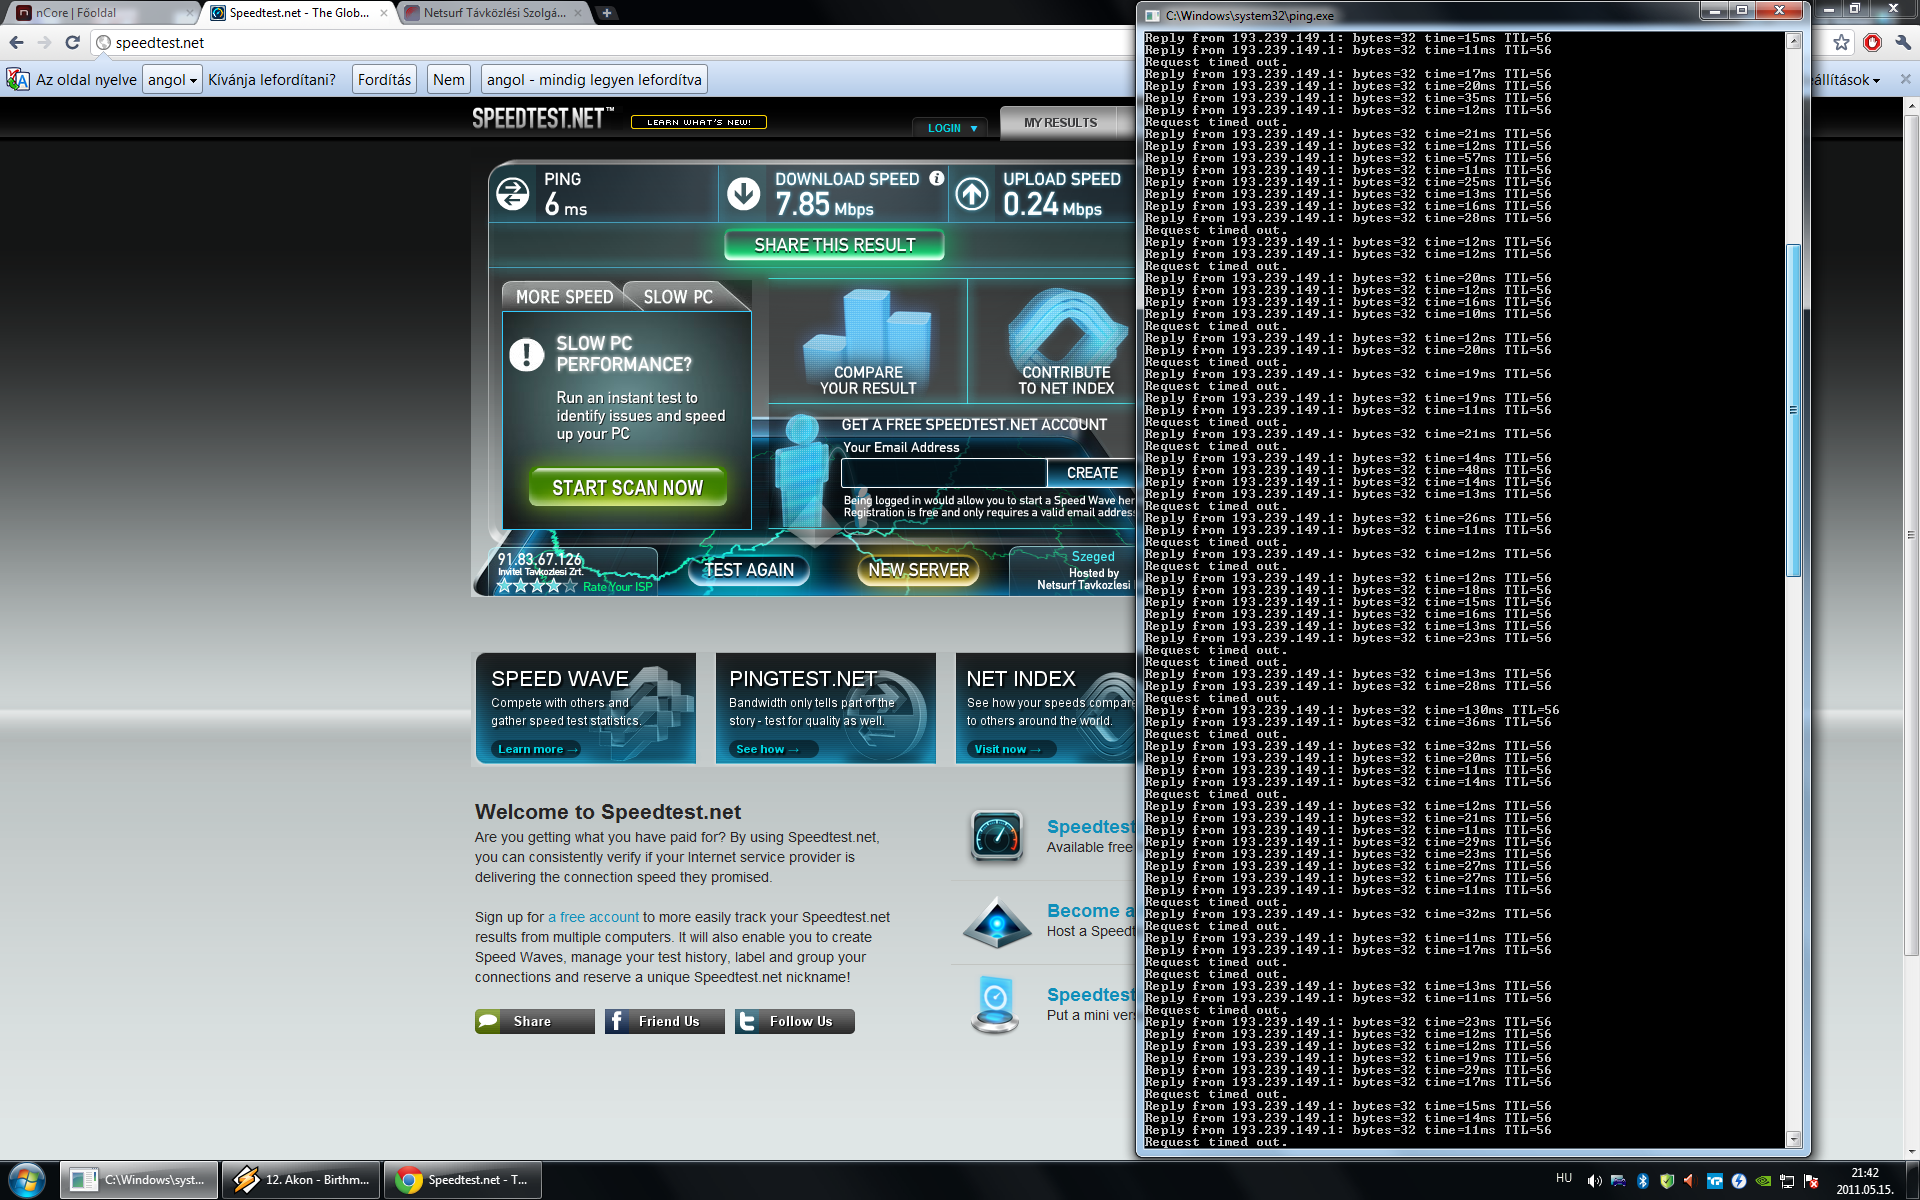This screenshot has width=1920, height=1200.
Task: Click the TEST AGAIN button
Action: (749, 570)
